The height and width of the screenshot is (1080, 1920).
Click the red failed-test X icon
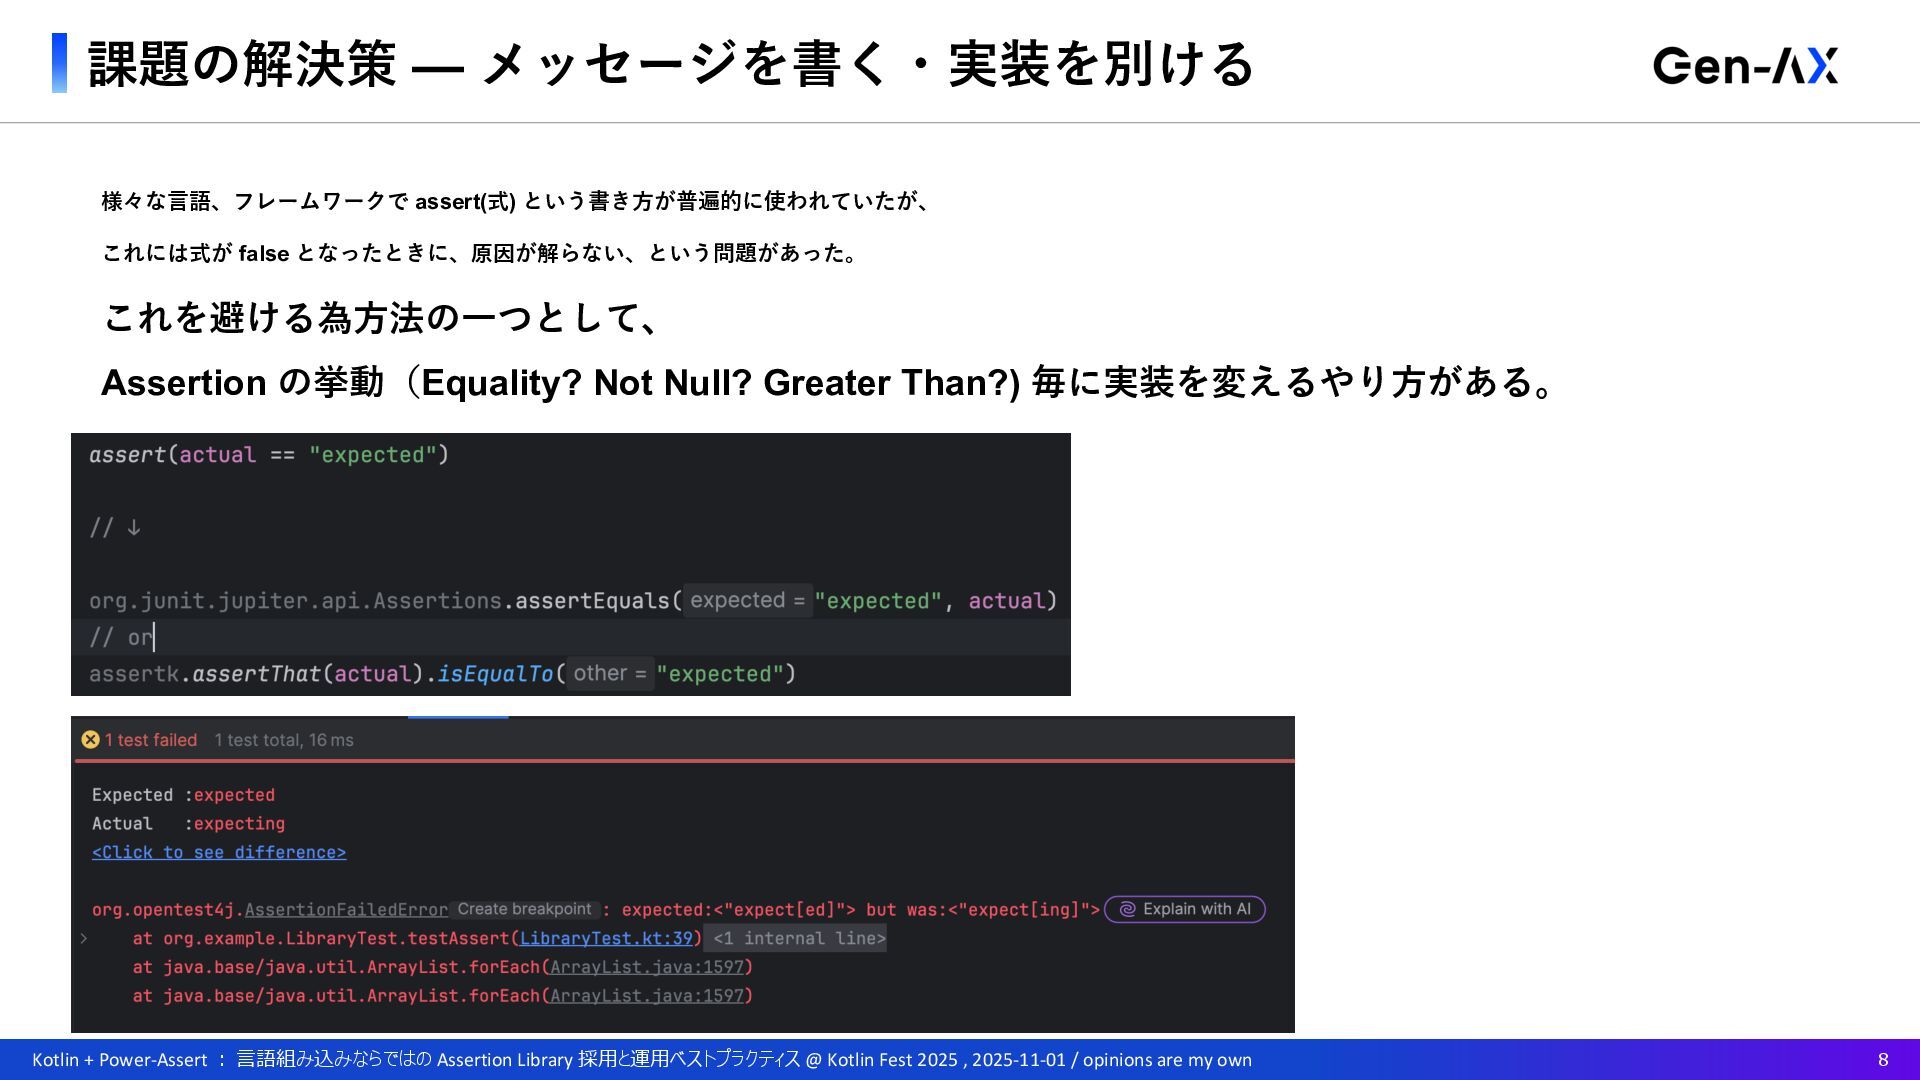[x=90, y=740]
